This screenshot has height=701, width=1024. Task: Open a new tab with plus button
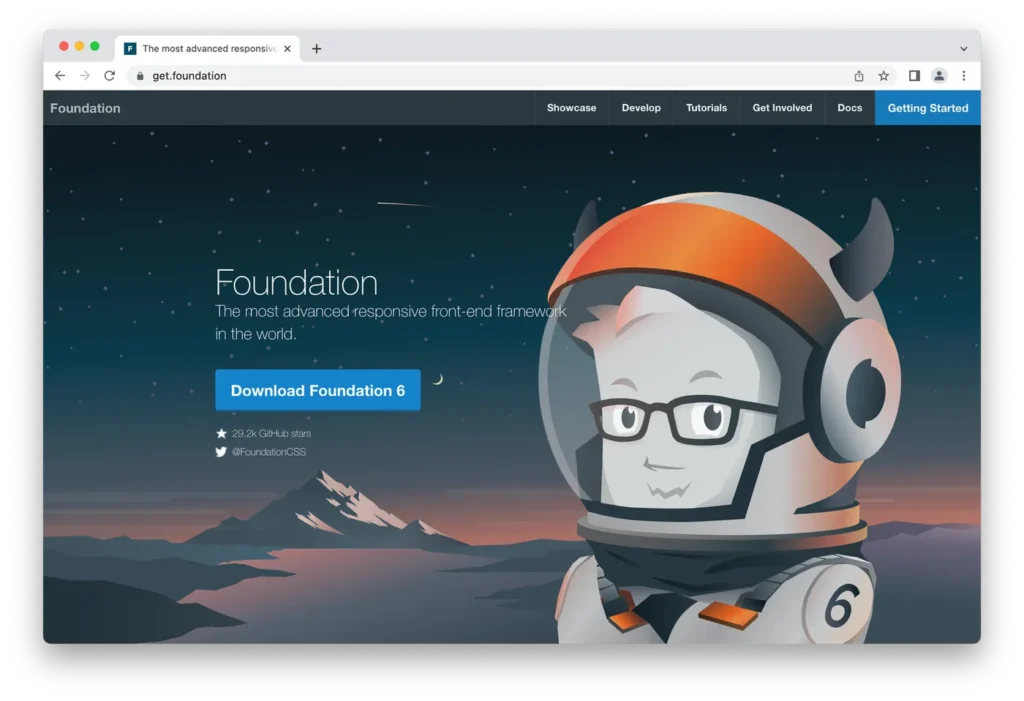click(317, 48)
